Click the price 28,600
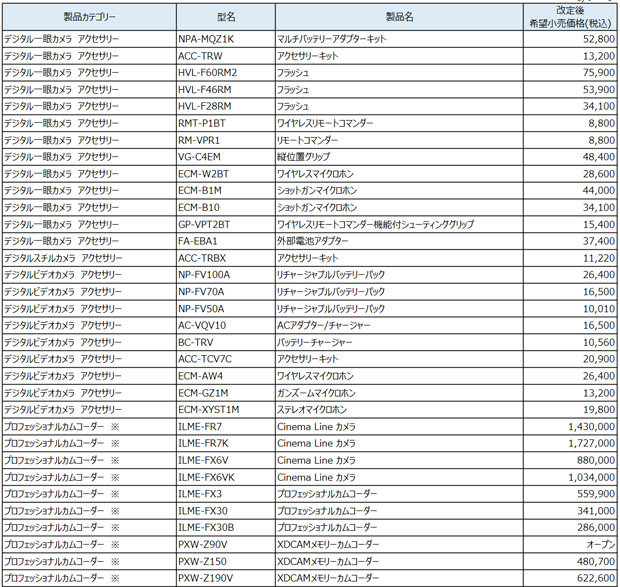The image size is (620, 587). coord(599,174)
